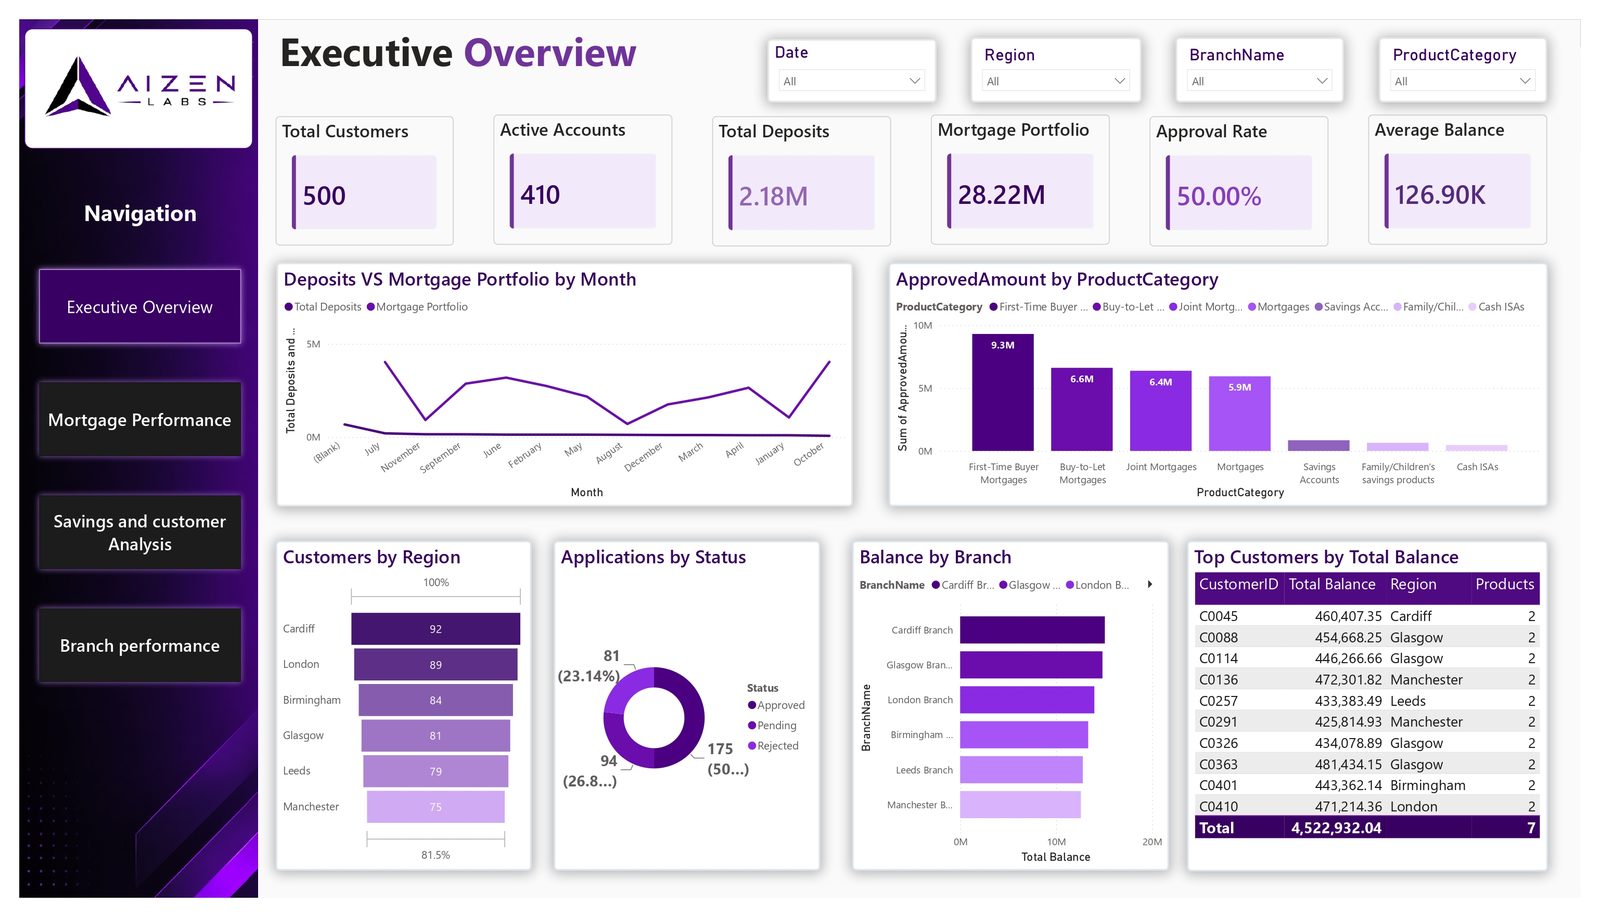The image size is (1600, 917).
Task: Open the Region slicer dropdown
Action: tap(1056, 81)
